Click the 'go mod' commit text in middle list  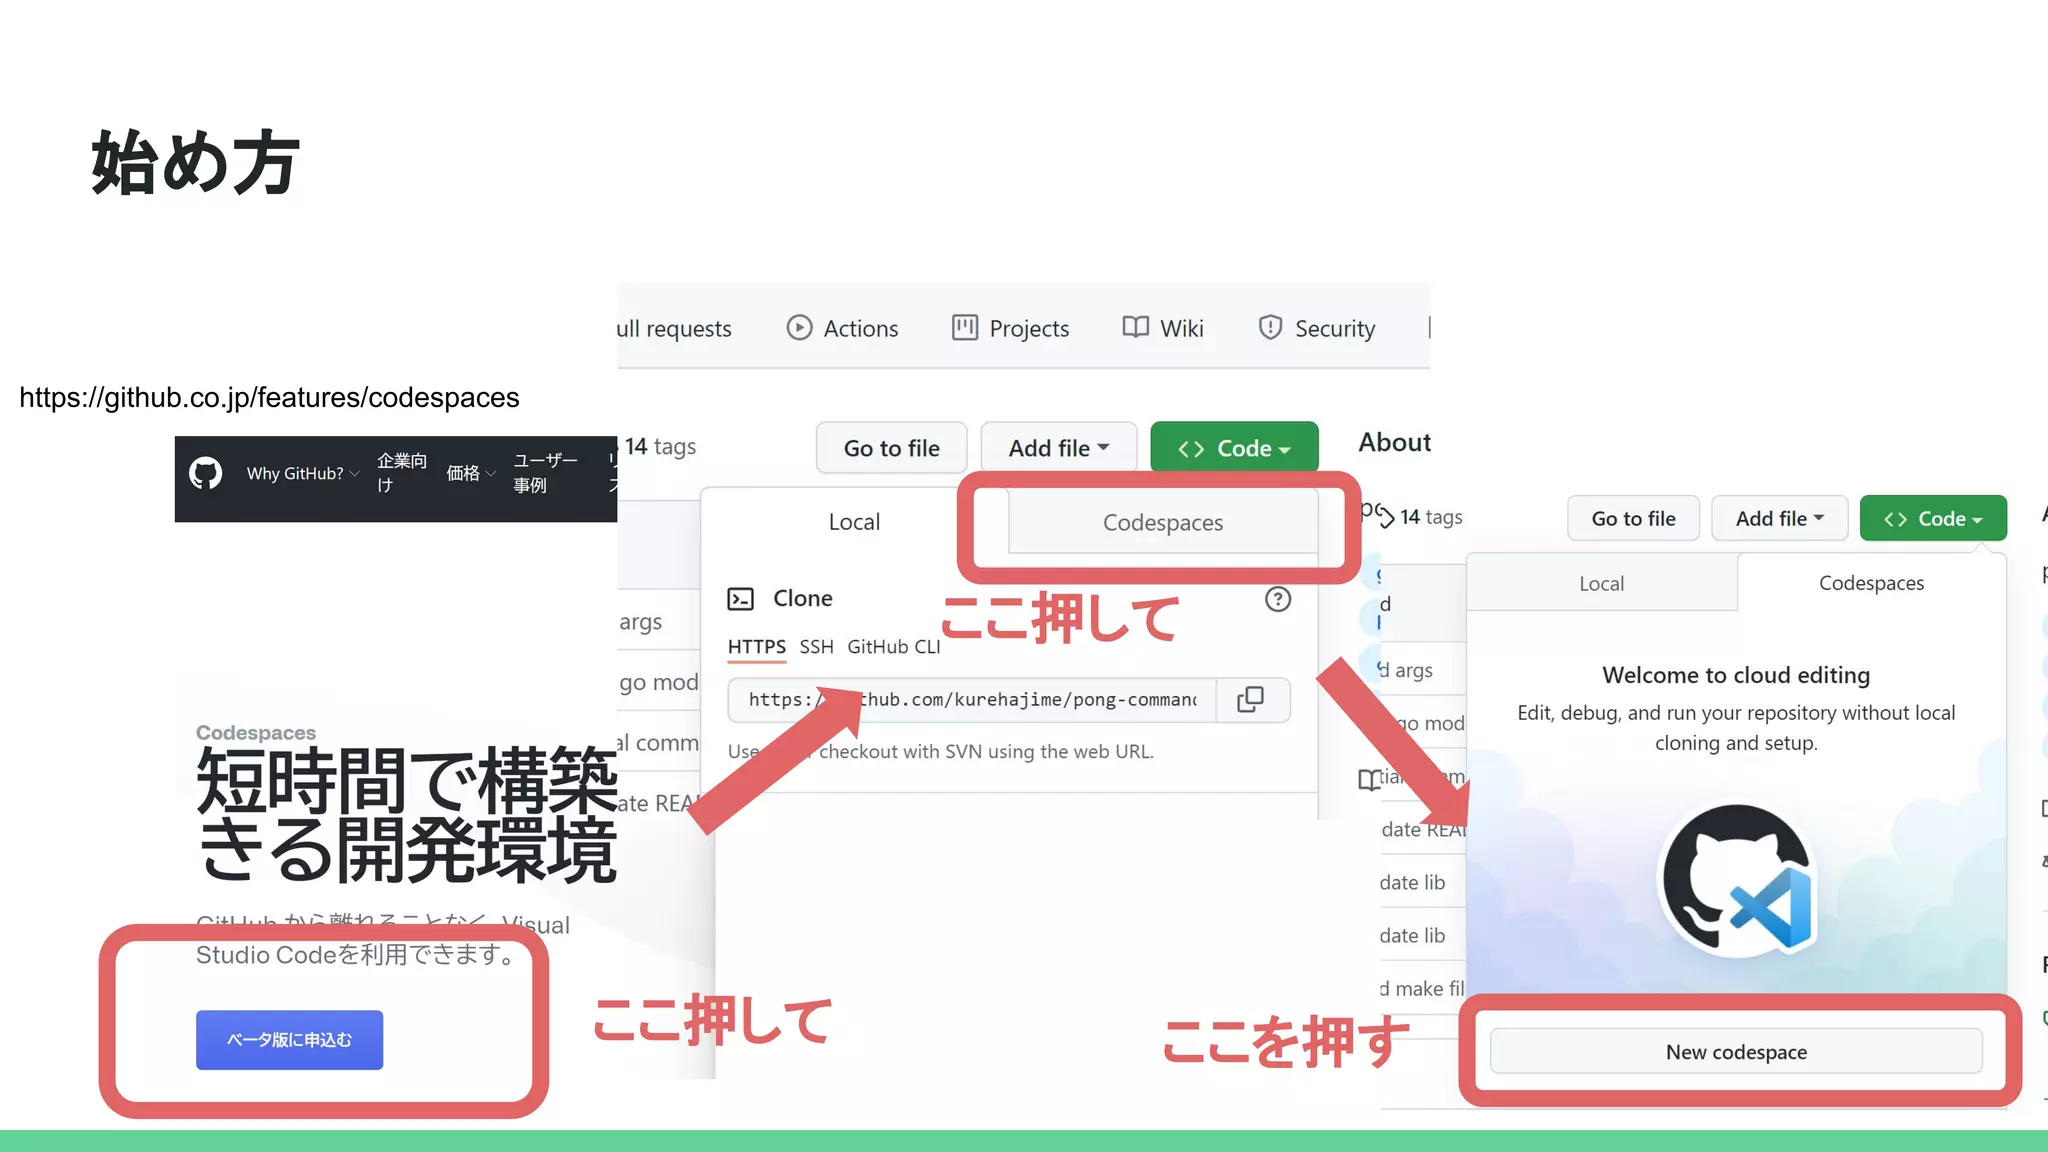click(x=659, y=682)
